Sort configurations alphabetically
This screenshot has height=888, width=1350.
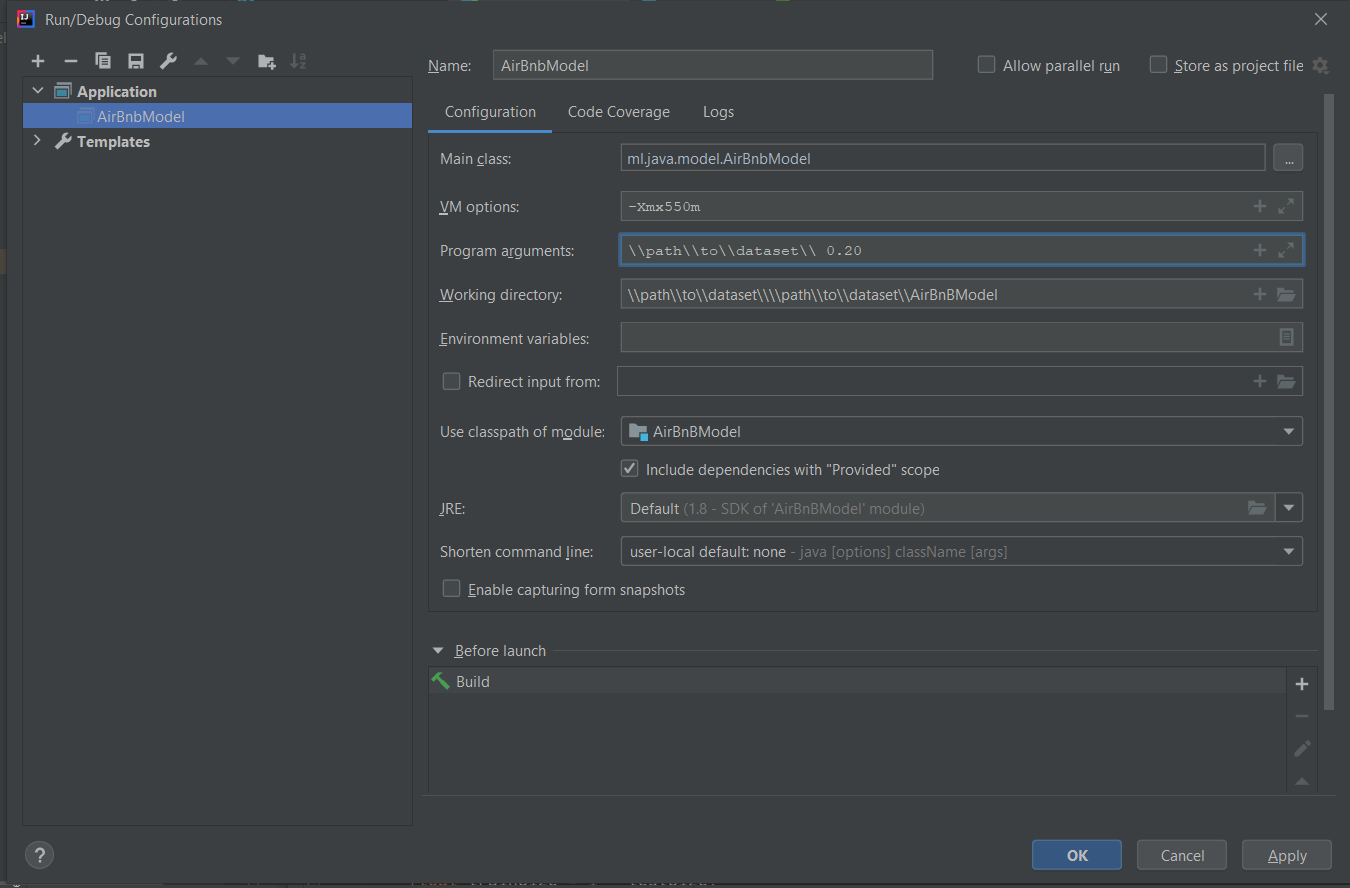click(298, 62)
